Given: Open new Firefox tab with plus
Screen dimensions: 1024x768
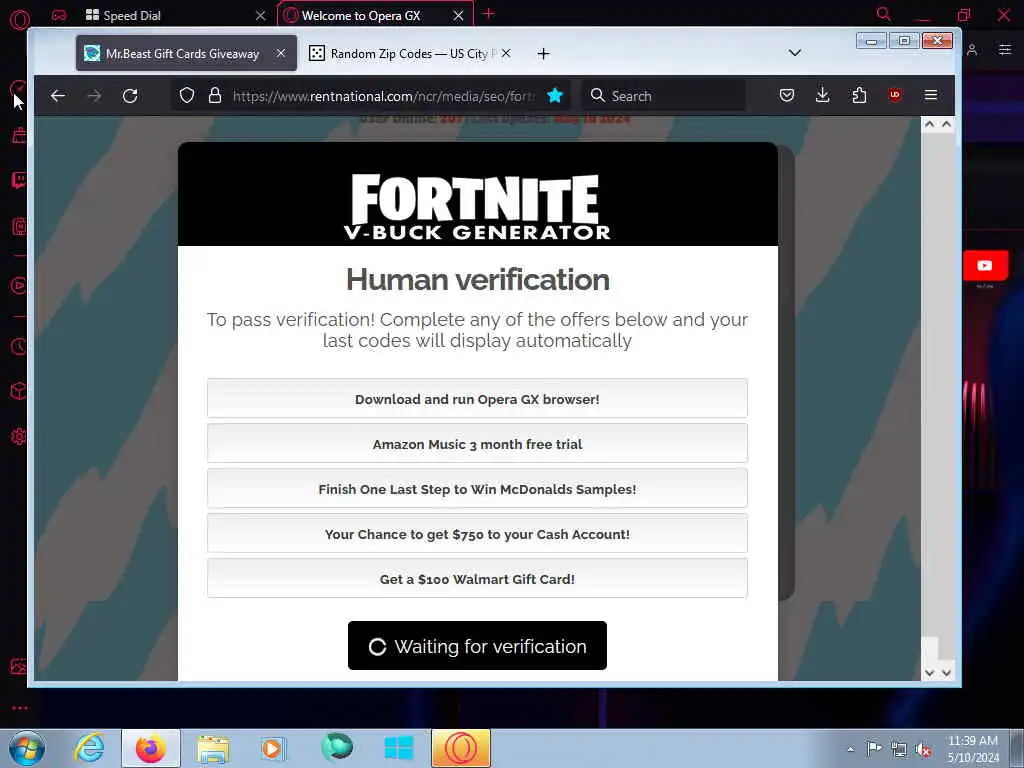Looking at the screenshot, I should [543, 54].
